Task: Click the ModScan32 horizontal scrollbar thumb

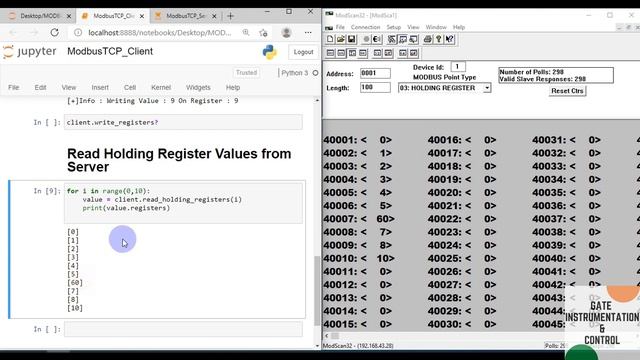Action: click(x=335, y=336)
